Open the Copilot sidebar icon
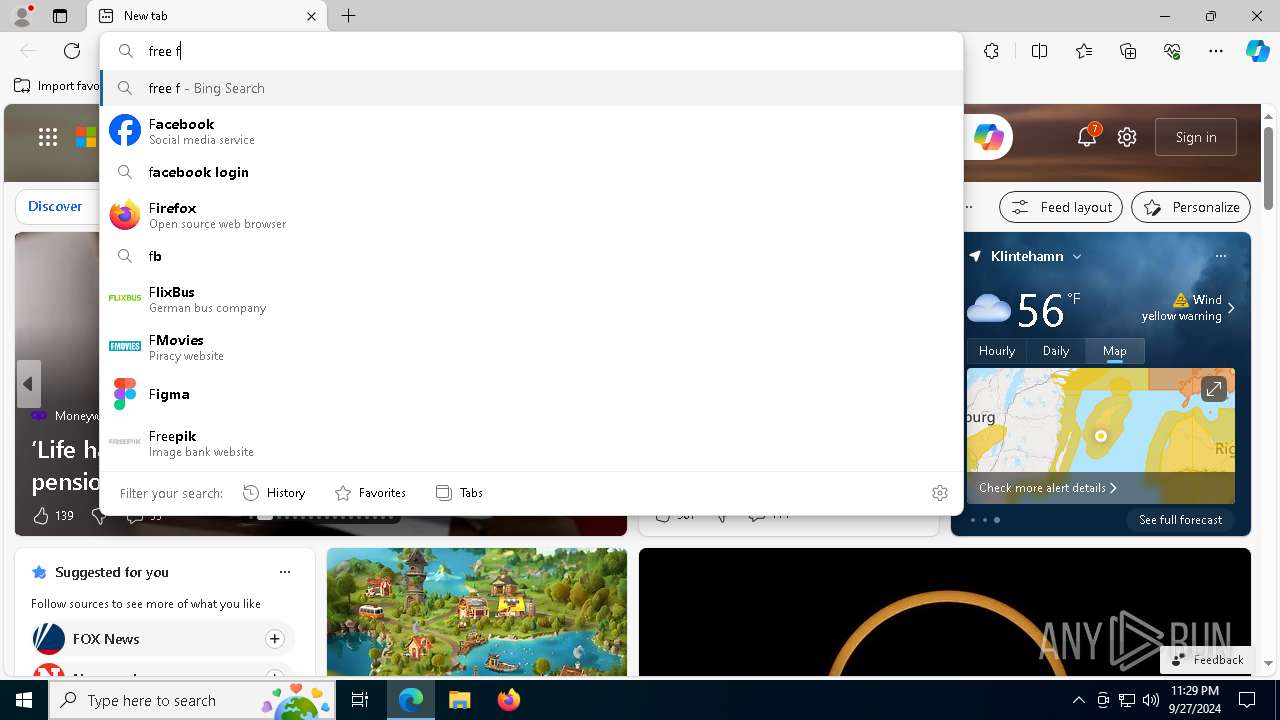Screen dimensions: 1280x720 click(x=1257, y=51)
